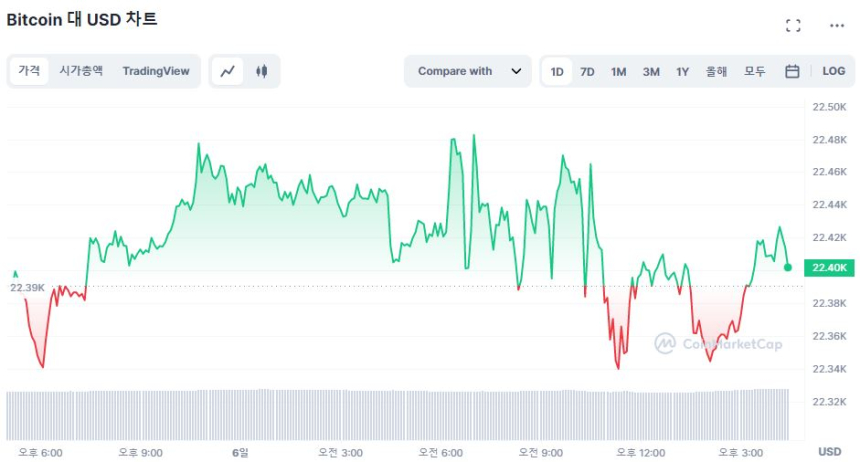
Task: Click the green current price dot
Action: click(788, 267)
